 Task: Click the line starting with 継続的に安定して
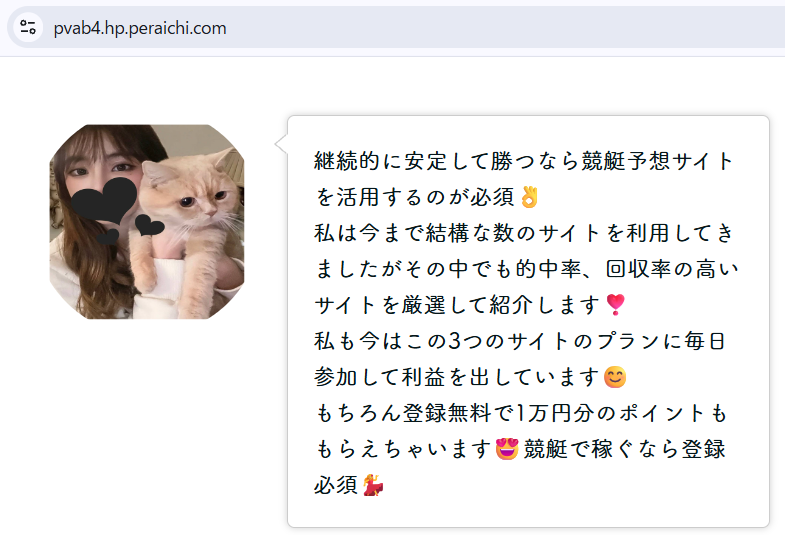pos(523,161)
